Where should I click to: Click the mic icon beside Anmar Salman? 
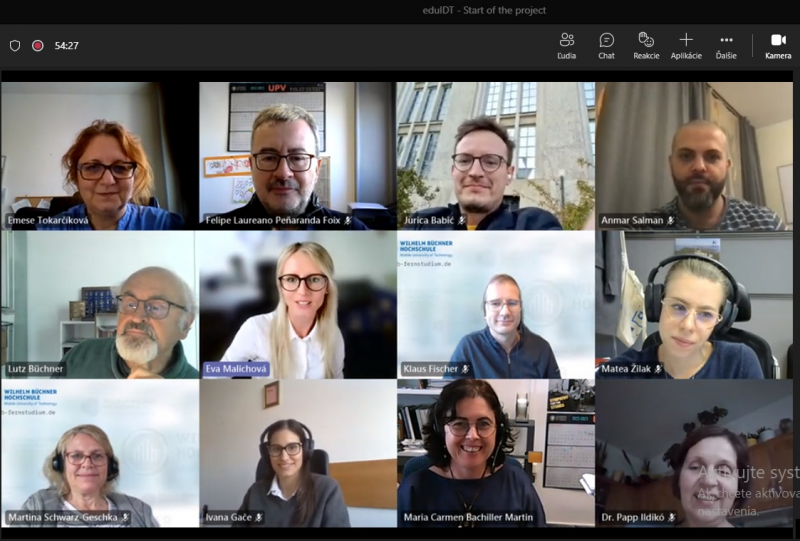671,220
